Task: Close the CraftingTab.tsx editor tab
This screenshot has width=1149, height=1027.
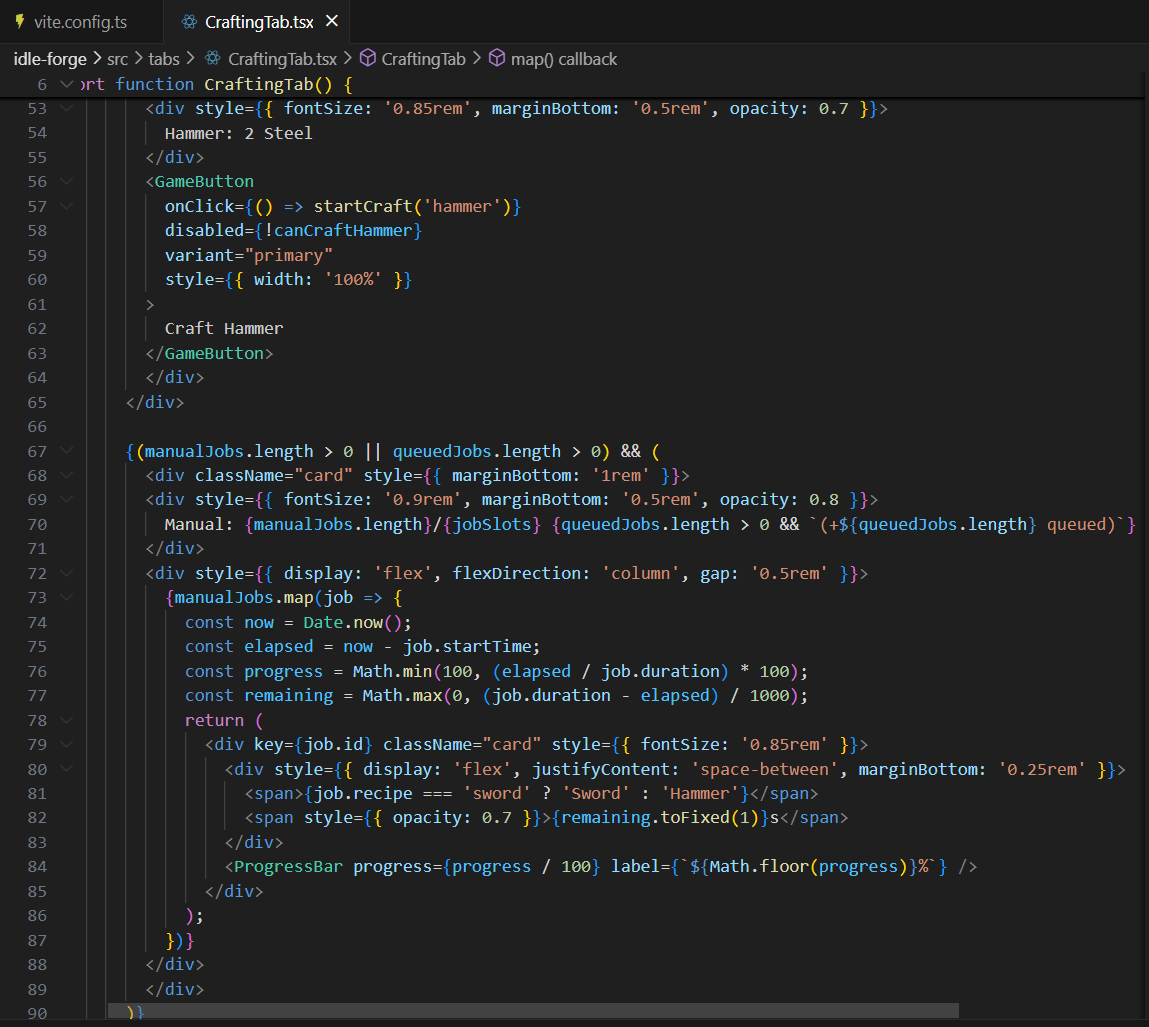Action: tap(332, 21)
